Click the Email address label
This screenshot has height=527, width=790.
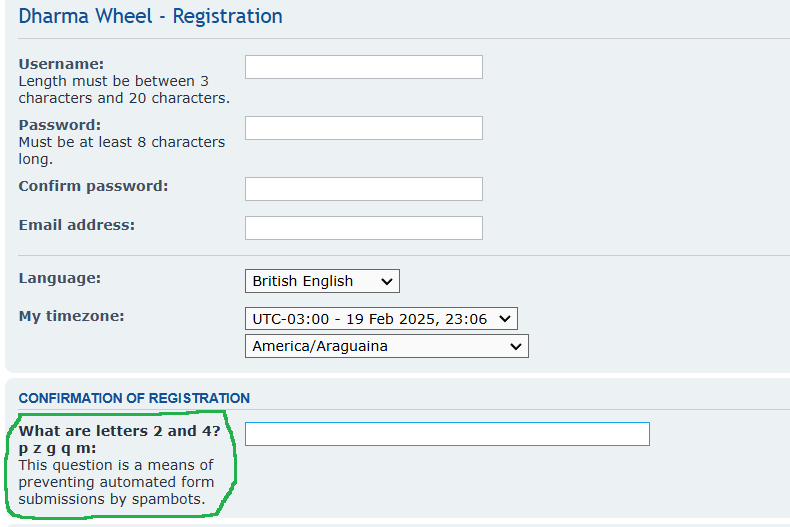tap(77, 225)
